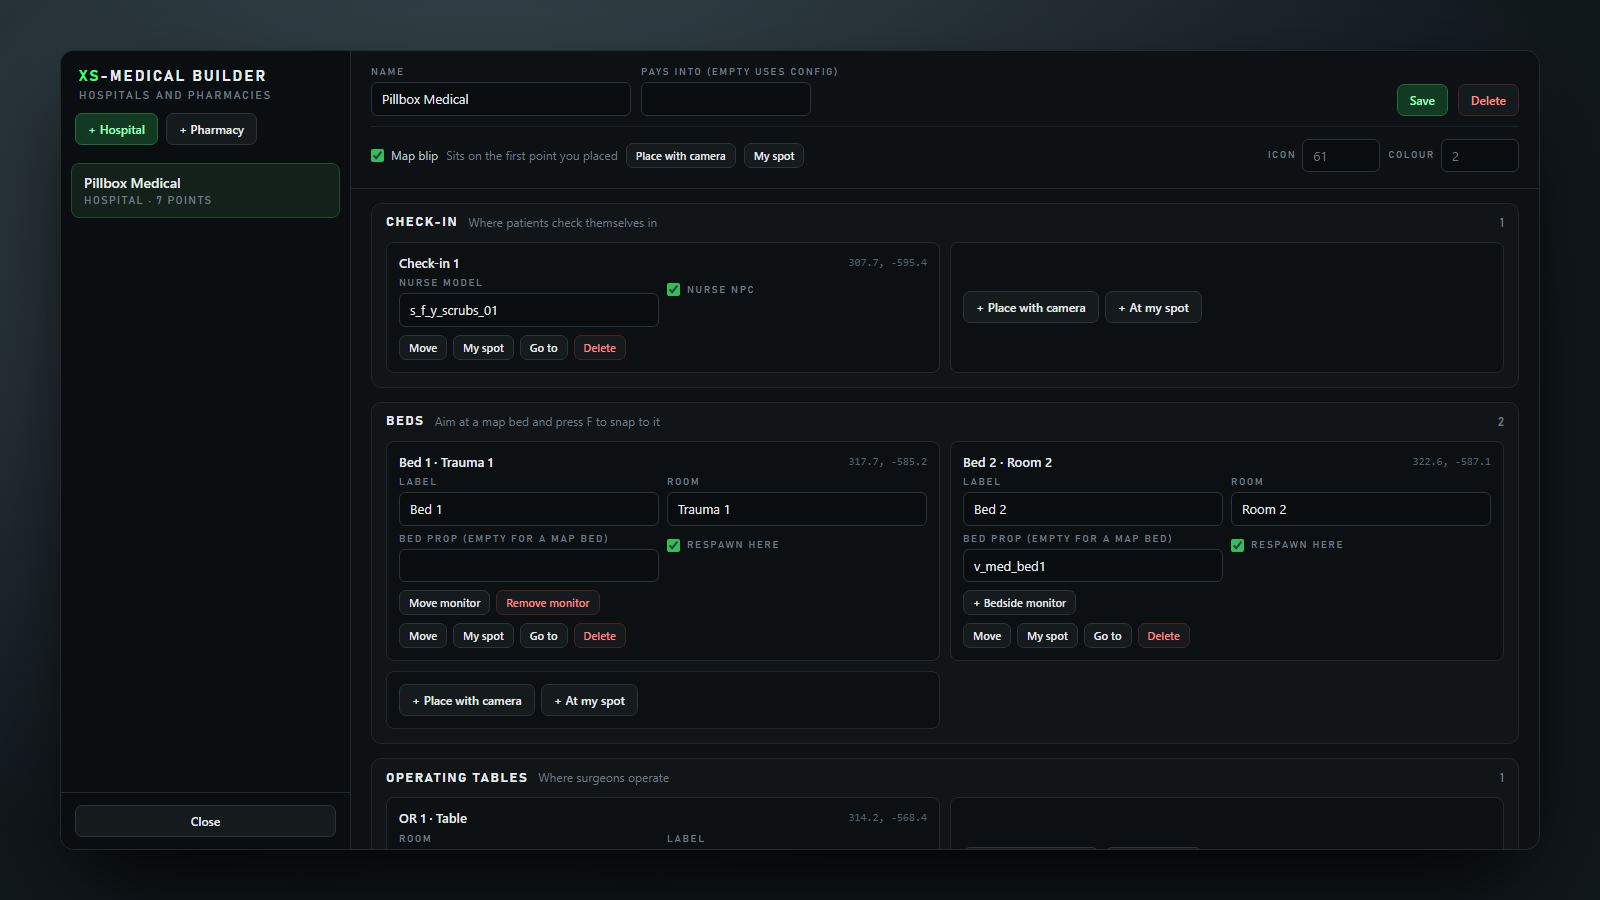Select Pillbox Medical in sidebar list
The height and width of the screenshot is (900, 1600).
pos(205,190)
